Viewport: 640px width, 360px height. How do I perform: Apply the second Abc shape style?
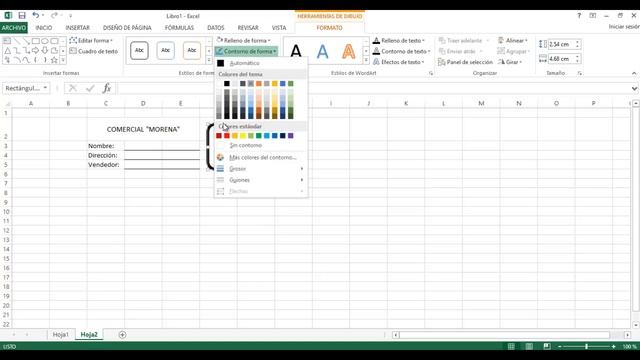tap(165, 51)
